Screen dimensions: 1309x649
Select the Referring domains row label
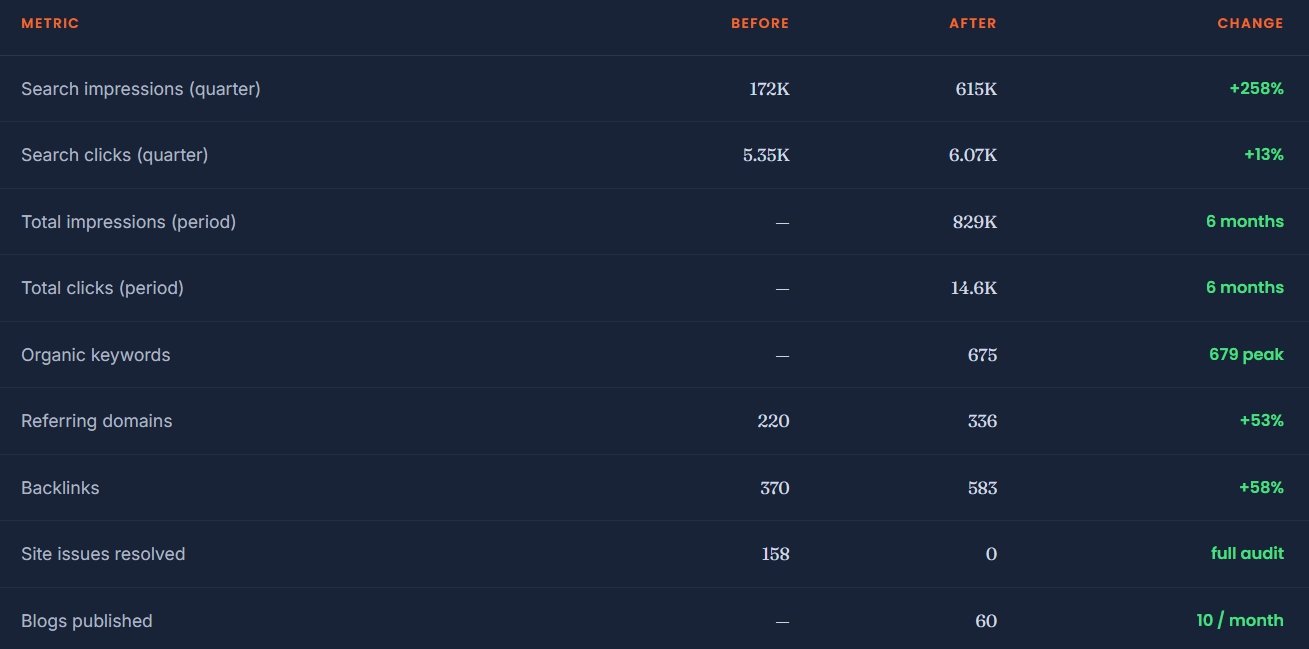click(x=97, y=421)
